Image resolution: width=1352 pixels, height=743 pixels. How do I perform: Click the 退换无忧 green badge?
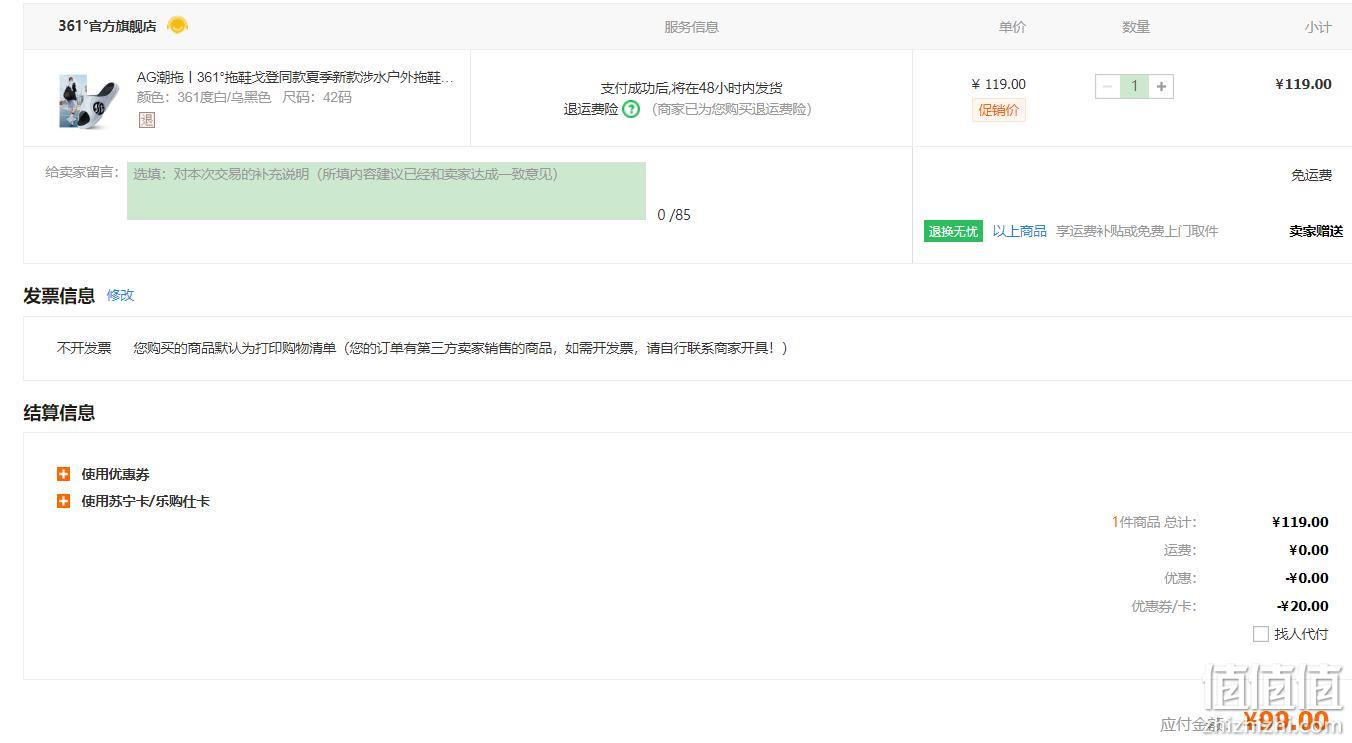(x=953, y=231)
